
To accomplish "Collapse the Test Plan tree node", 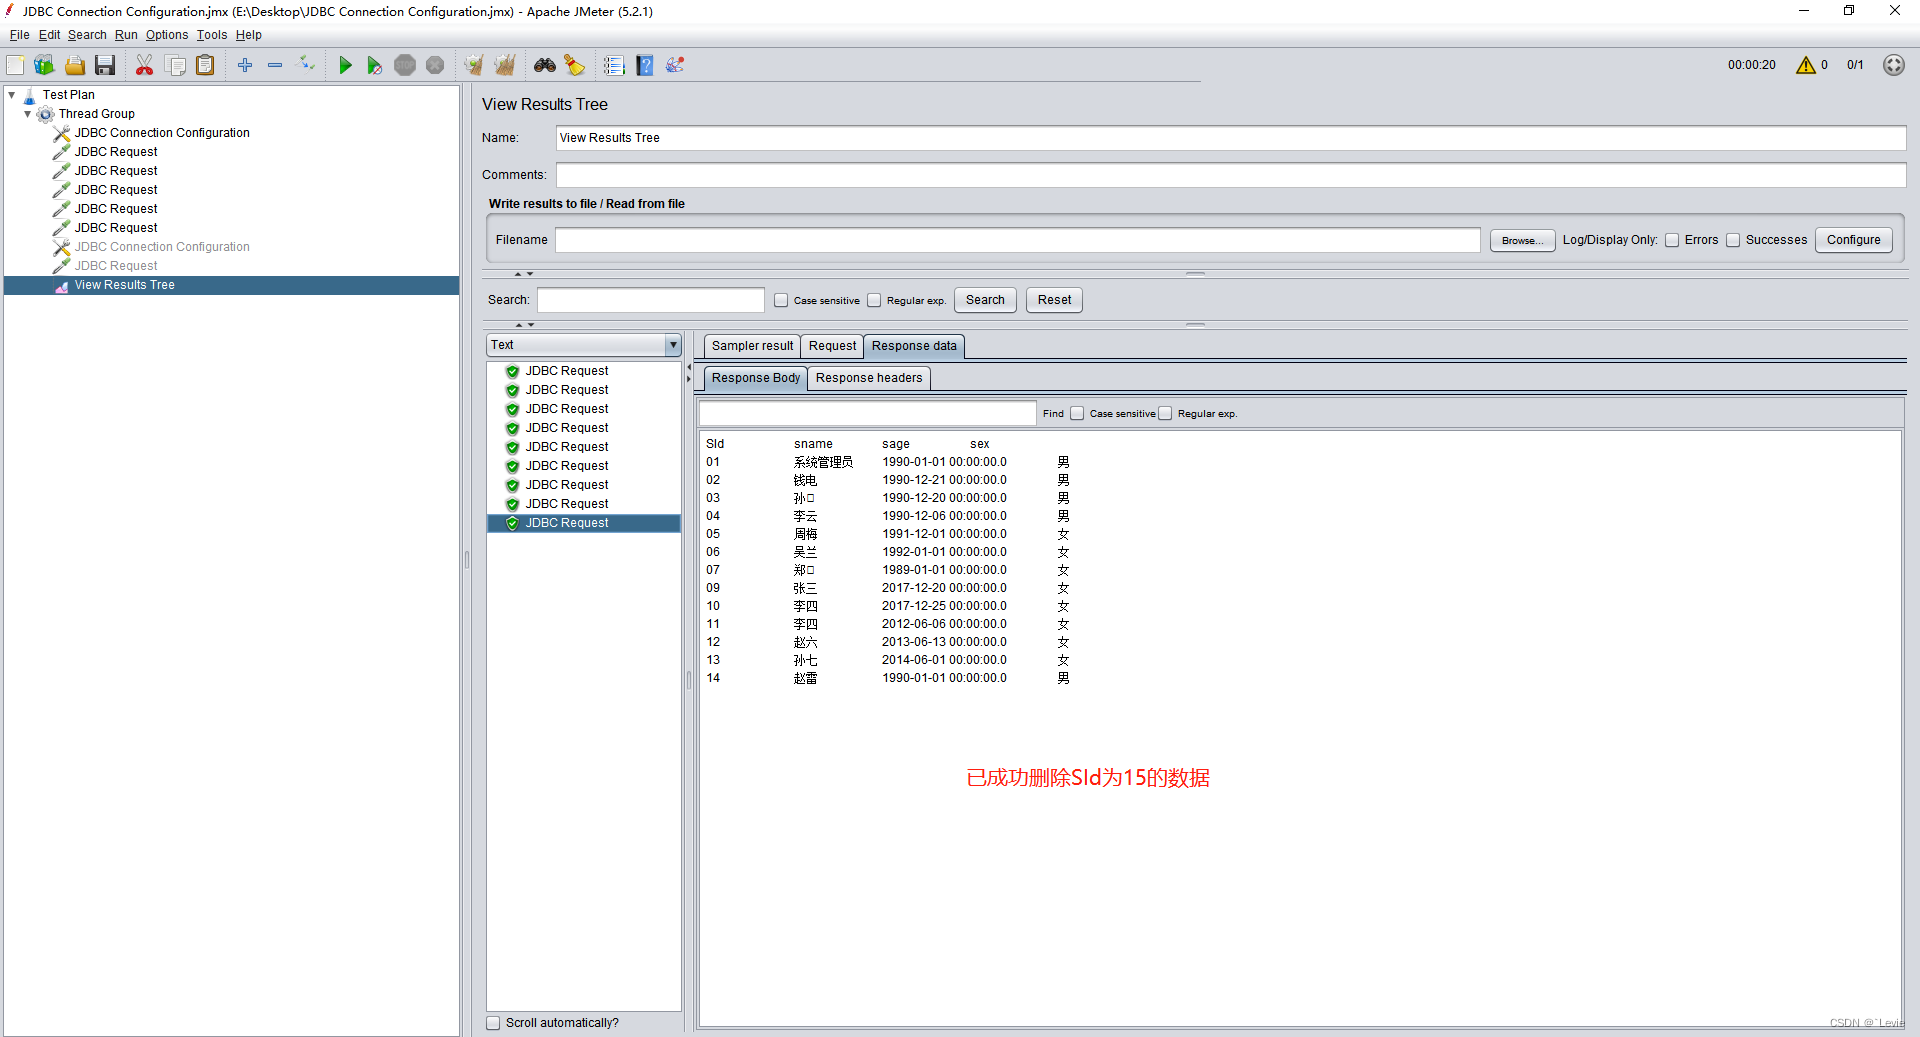I will tap(10, 93).
